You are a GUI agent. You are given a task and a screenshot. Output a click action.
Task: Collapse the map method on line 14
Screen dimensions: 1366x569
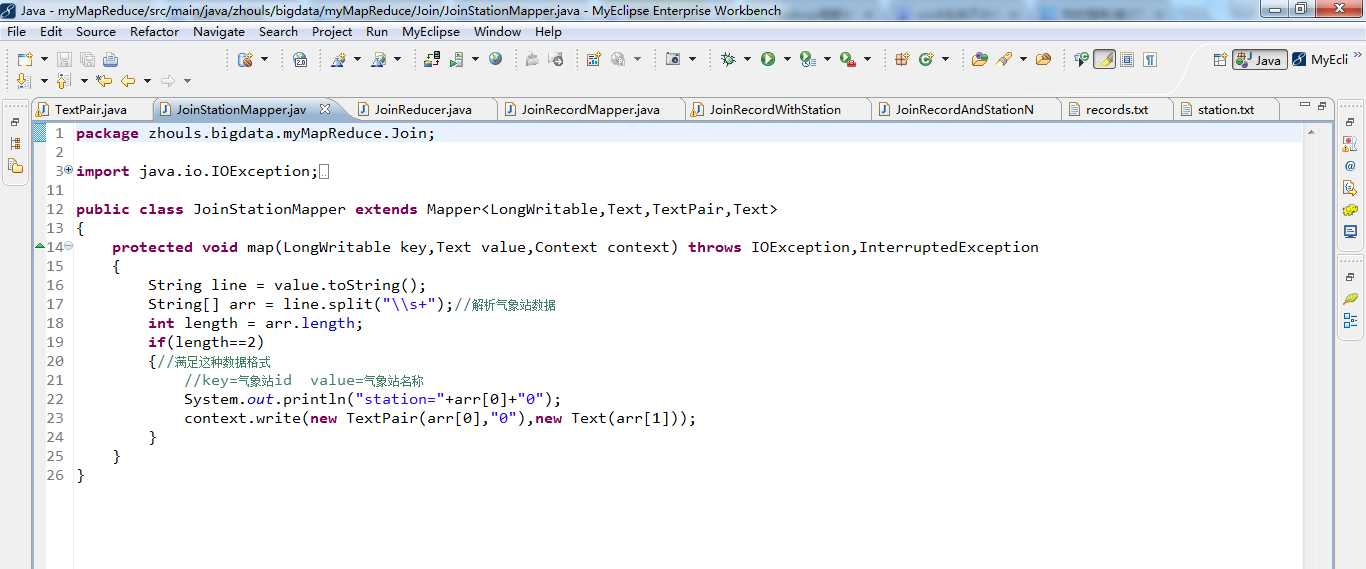pos(68,247)
